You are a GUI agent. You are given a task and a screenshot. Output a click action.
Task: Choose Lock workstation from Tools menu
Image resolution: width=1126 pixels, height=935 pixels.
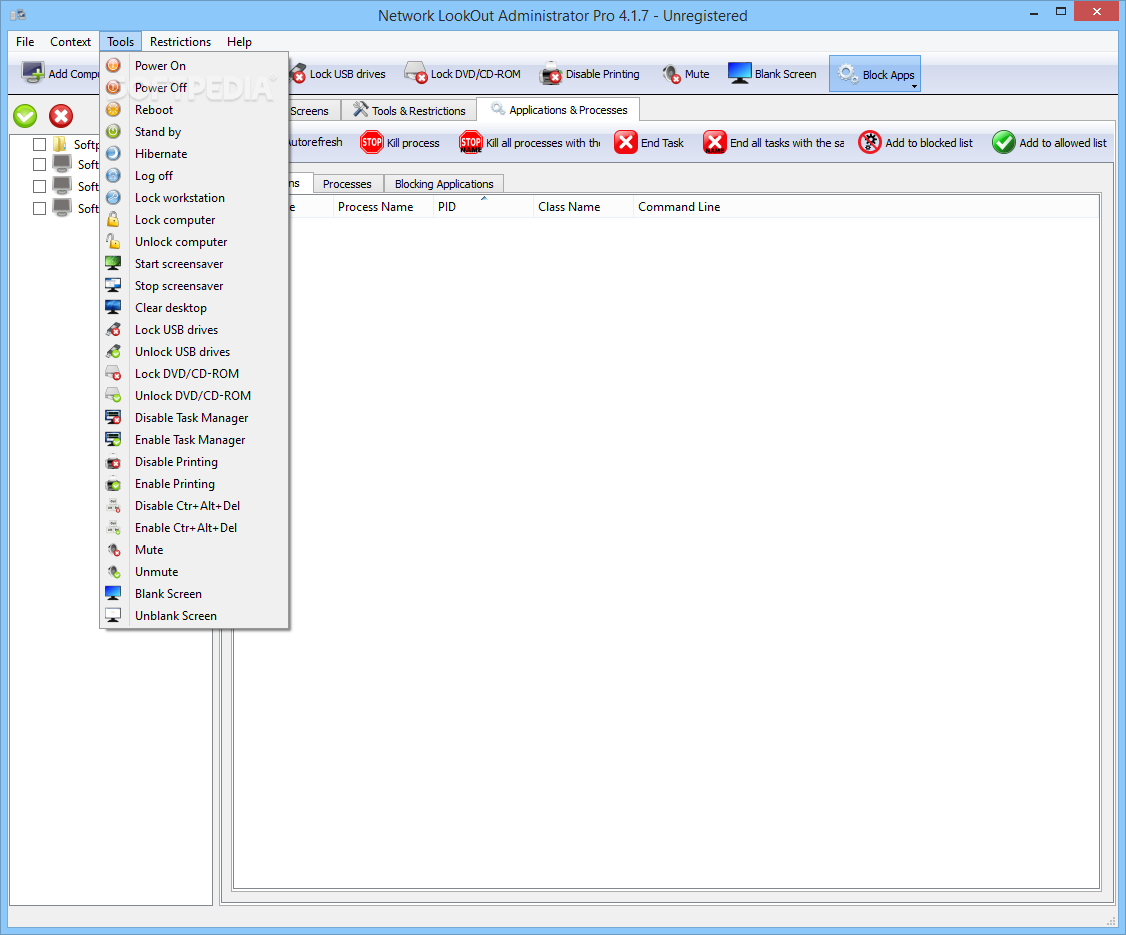click(x=195, y=197)
